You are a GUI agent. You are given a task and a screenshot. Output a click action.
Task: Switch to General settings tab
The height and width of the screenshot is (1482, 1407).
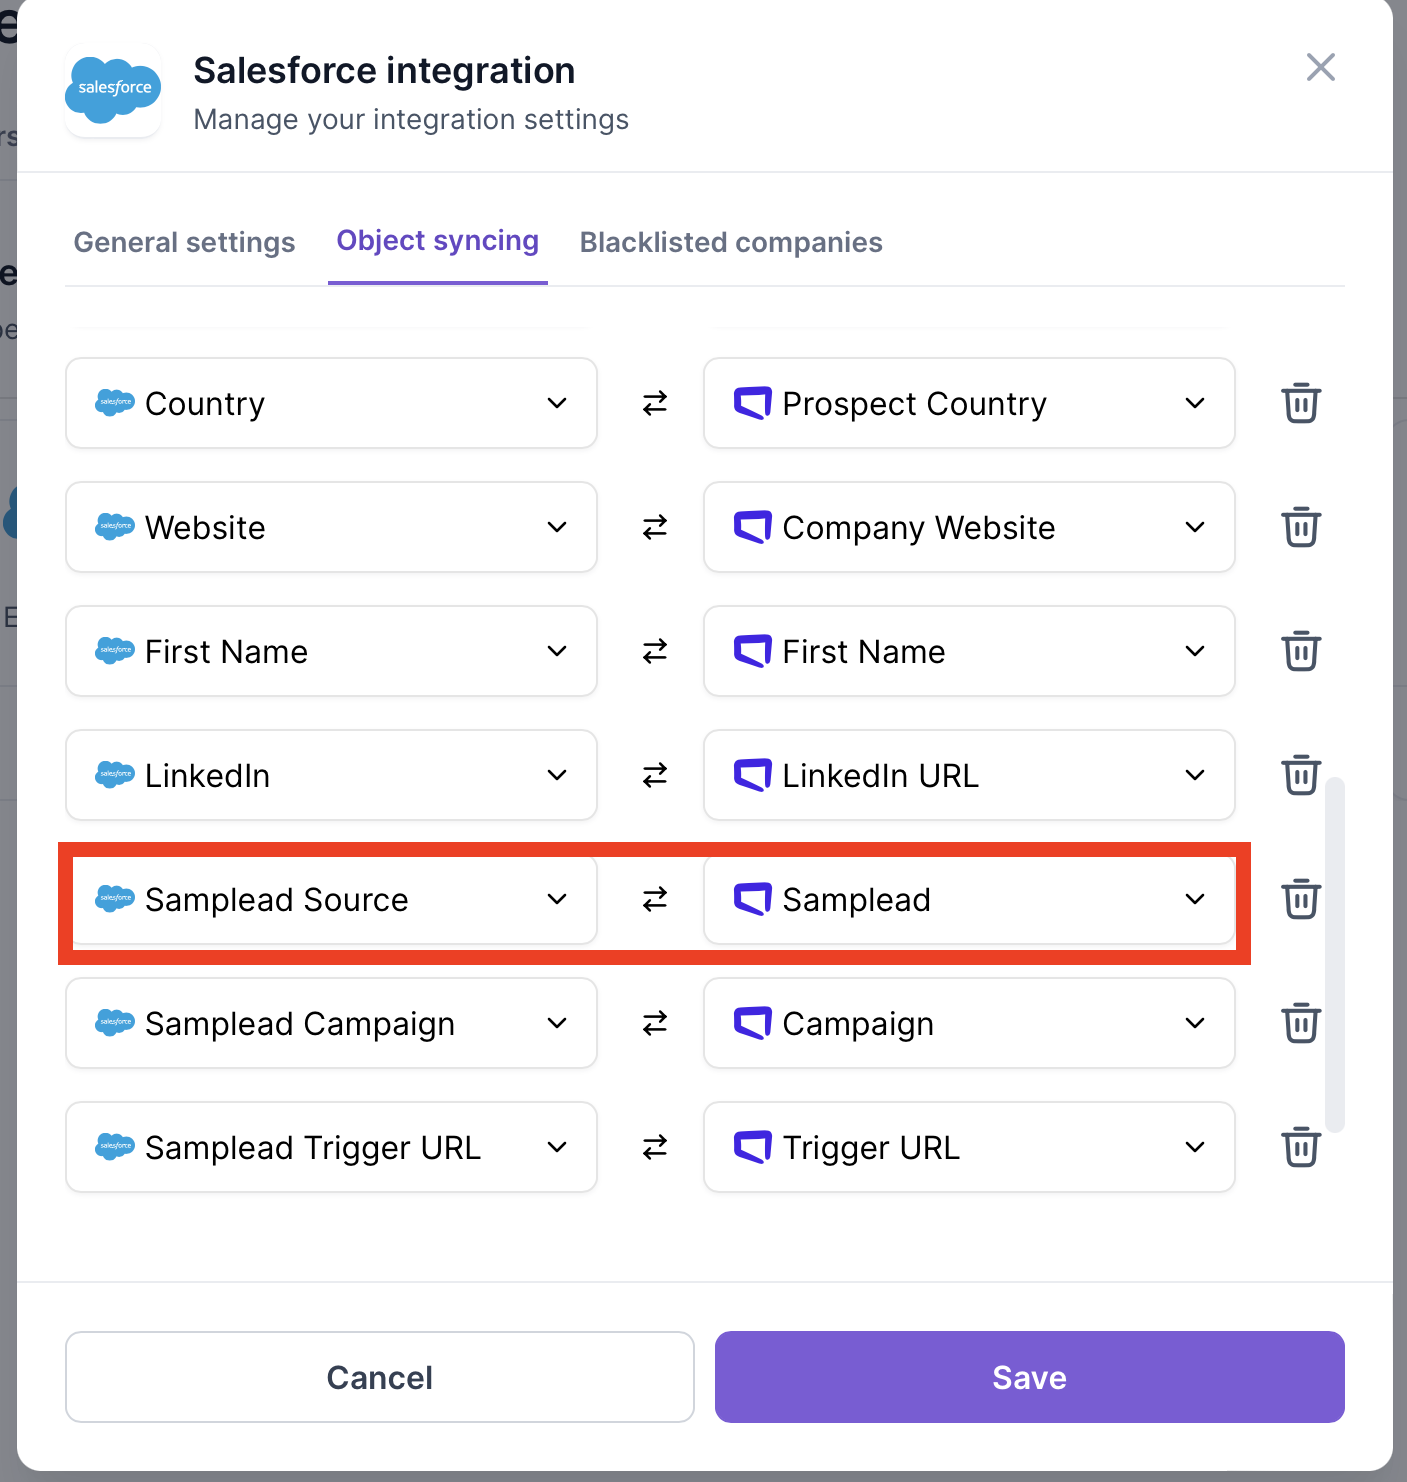click(x=185, y=242)
